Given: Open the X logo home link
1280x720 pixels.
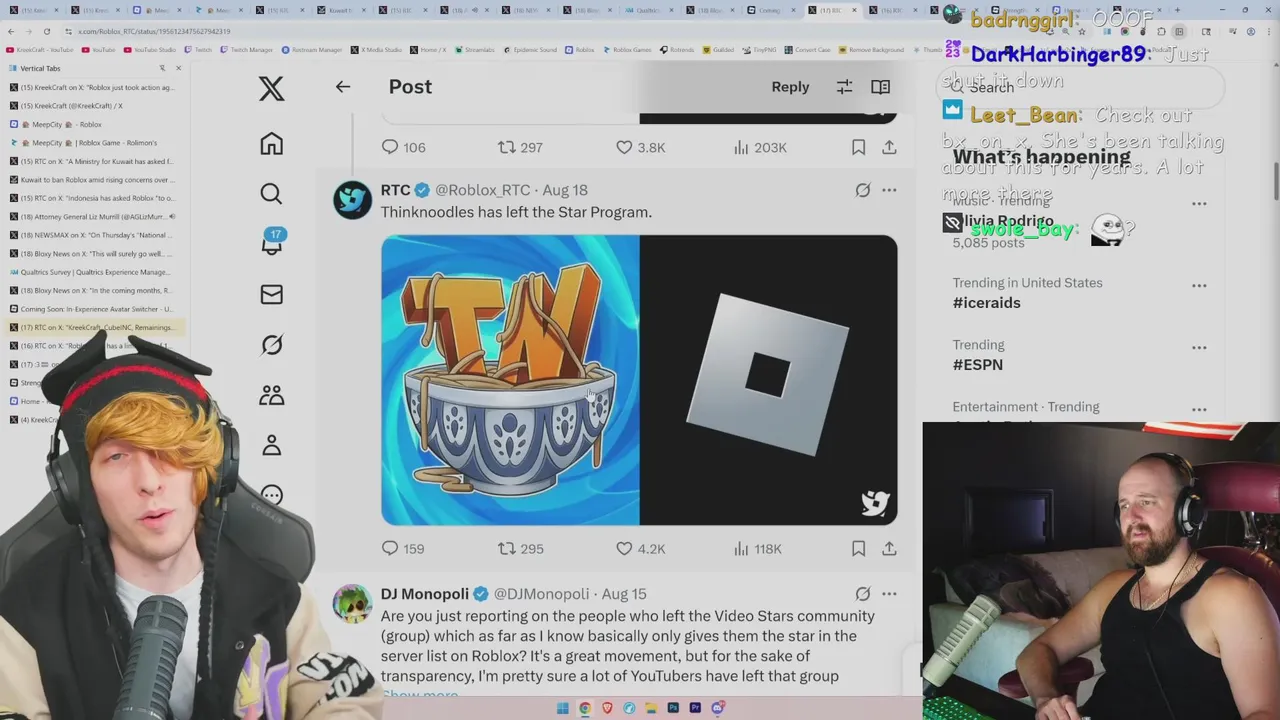Looking at the screenshot, I should (x=271, y=88).
